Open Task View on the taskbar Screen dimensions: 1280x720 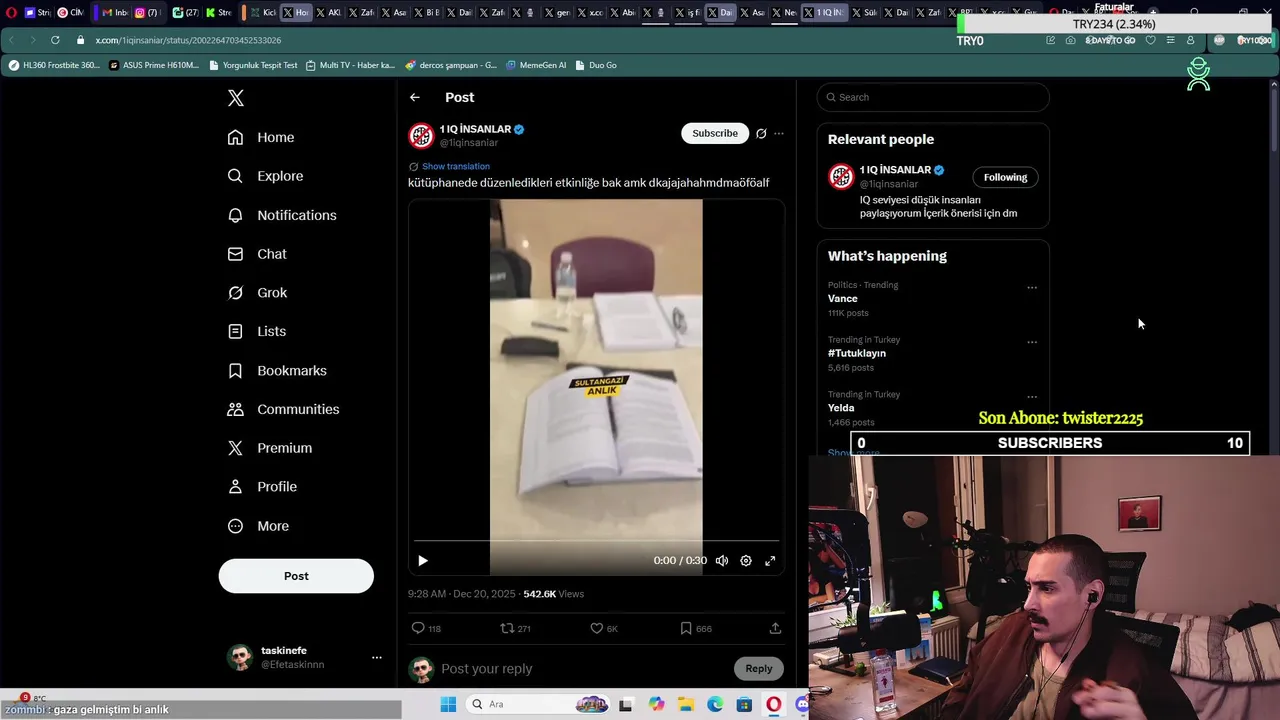(625, 704)
